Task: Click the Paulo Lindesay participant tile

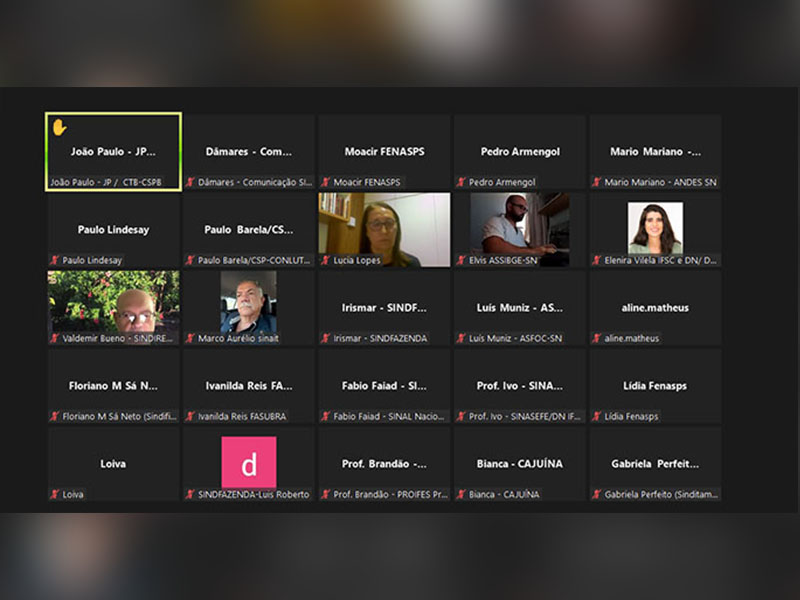Action: (113, 229)
